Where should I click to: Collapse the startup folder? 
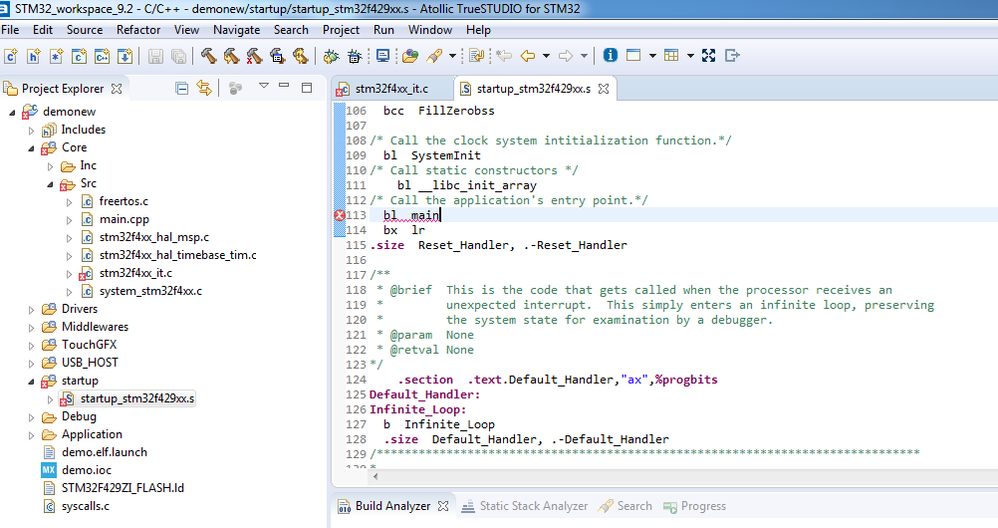(x=31, y=382)
